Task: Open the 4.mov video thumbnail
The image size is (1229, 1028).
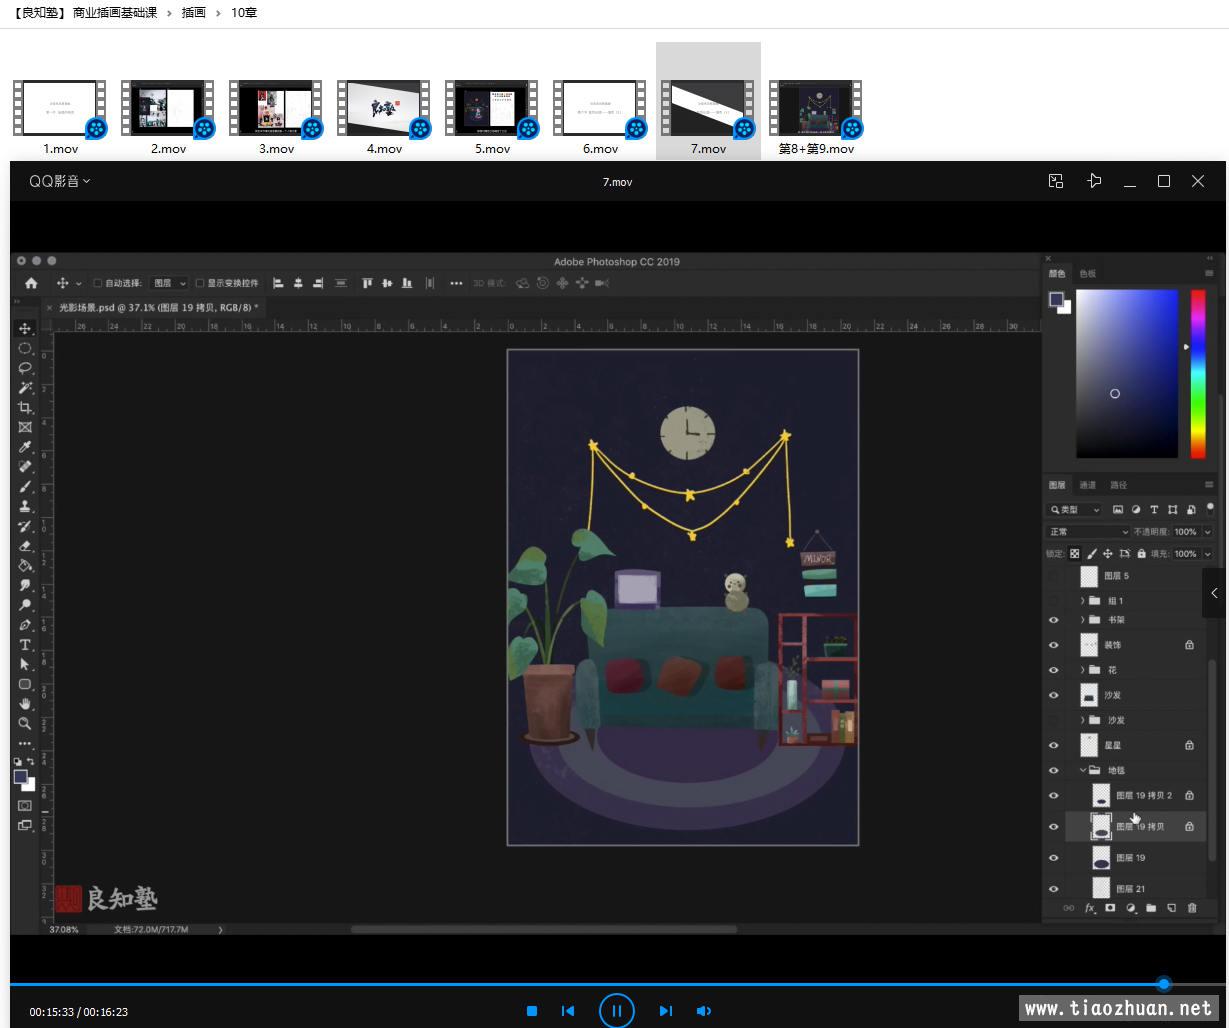Action: point(384,108)
